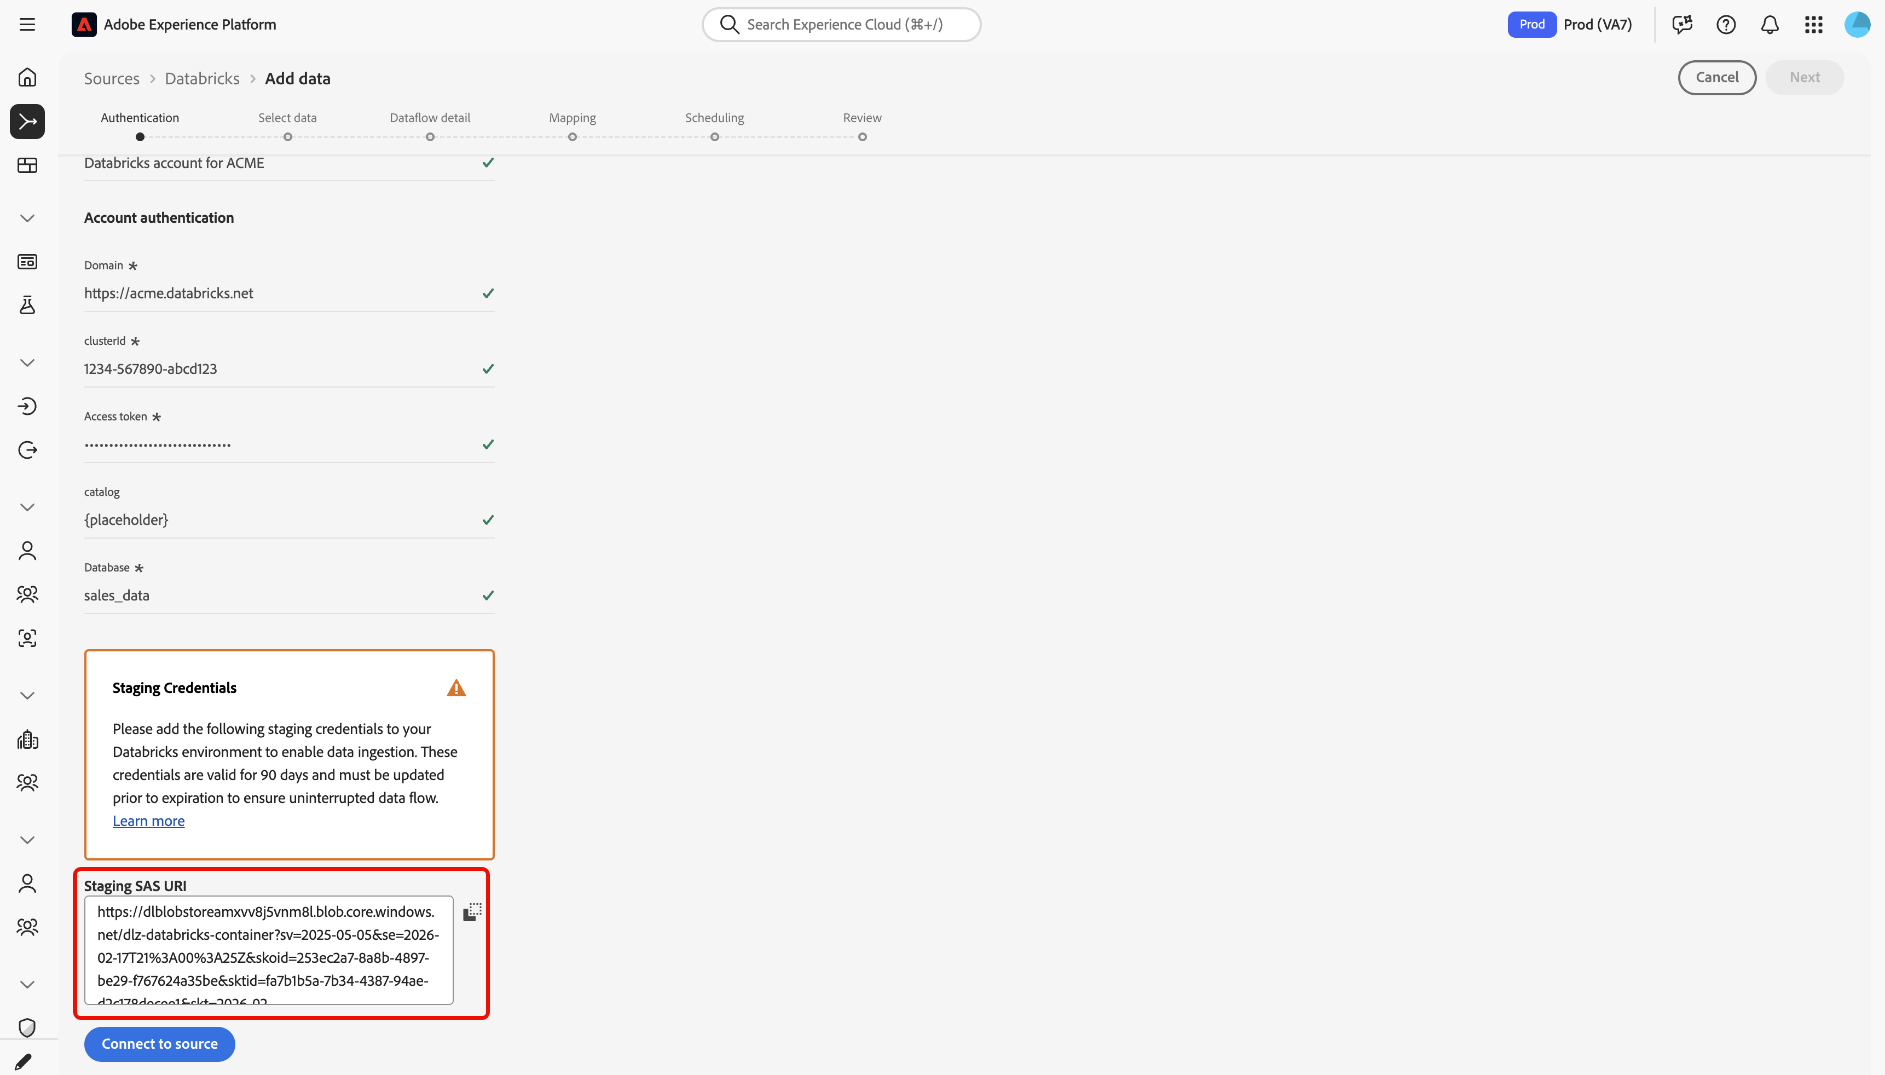This screenshot has width=1885, height=1075.
Task: Open the building (accounts) sidebar icon
Action: [x=27, y=739]
